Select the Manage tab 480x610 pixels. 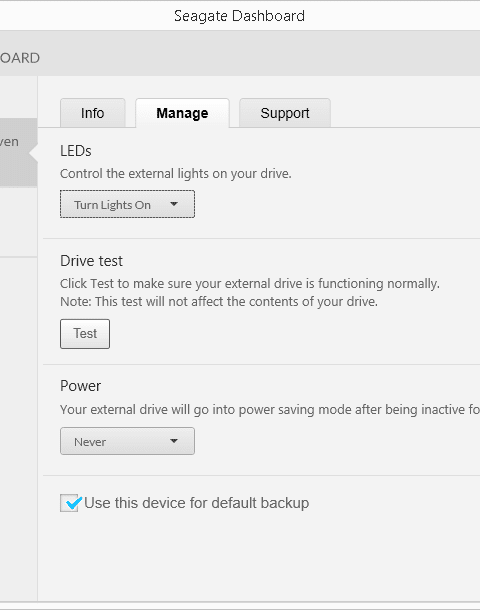(182, 113)
